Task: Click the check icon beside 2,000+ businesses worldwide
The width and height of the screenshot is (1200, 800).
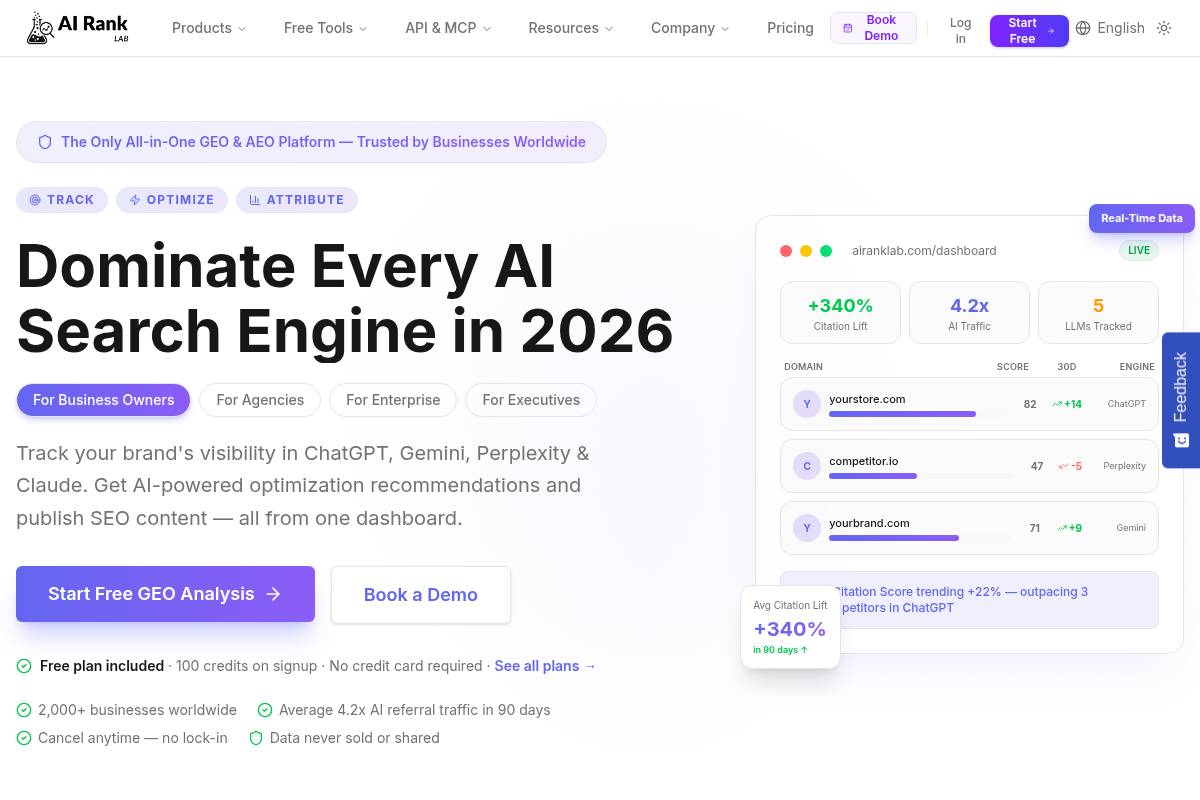Action: 24,710
